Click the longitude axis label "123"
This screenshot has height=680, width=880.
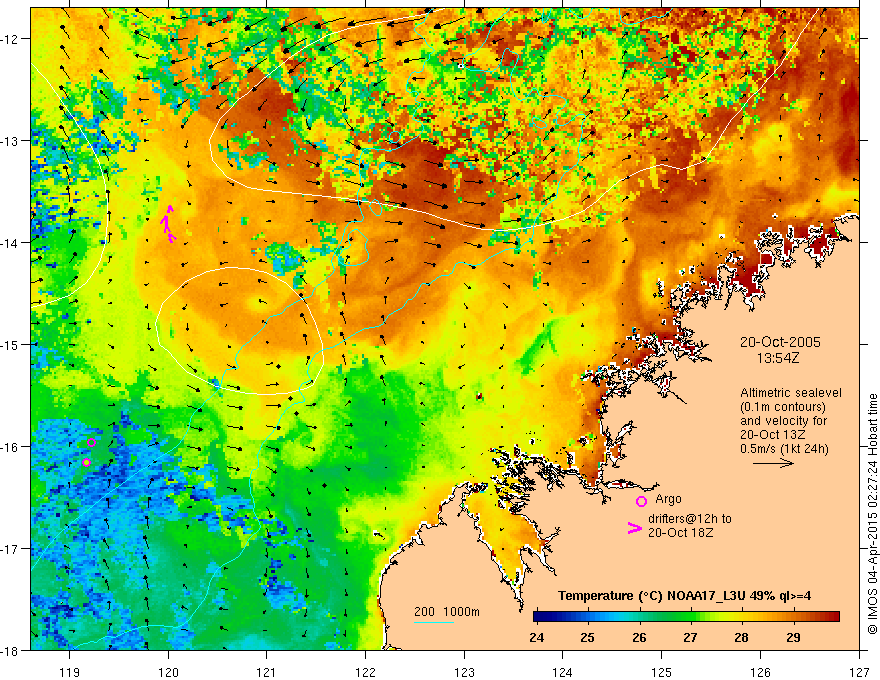pyautogui.click(x=464, y=672)
